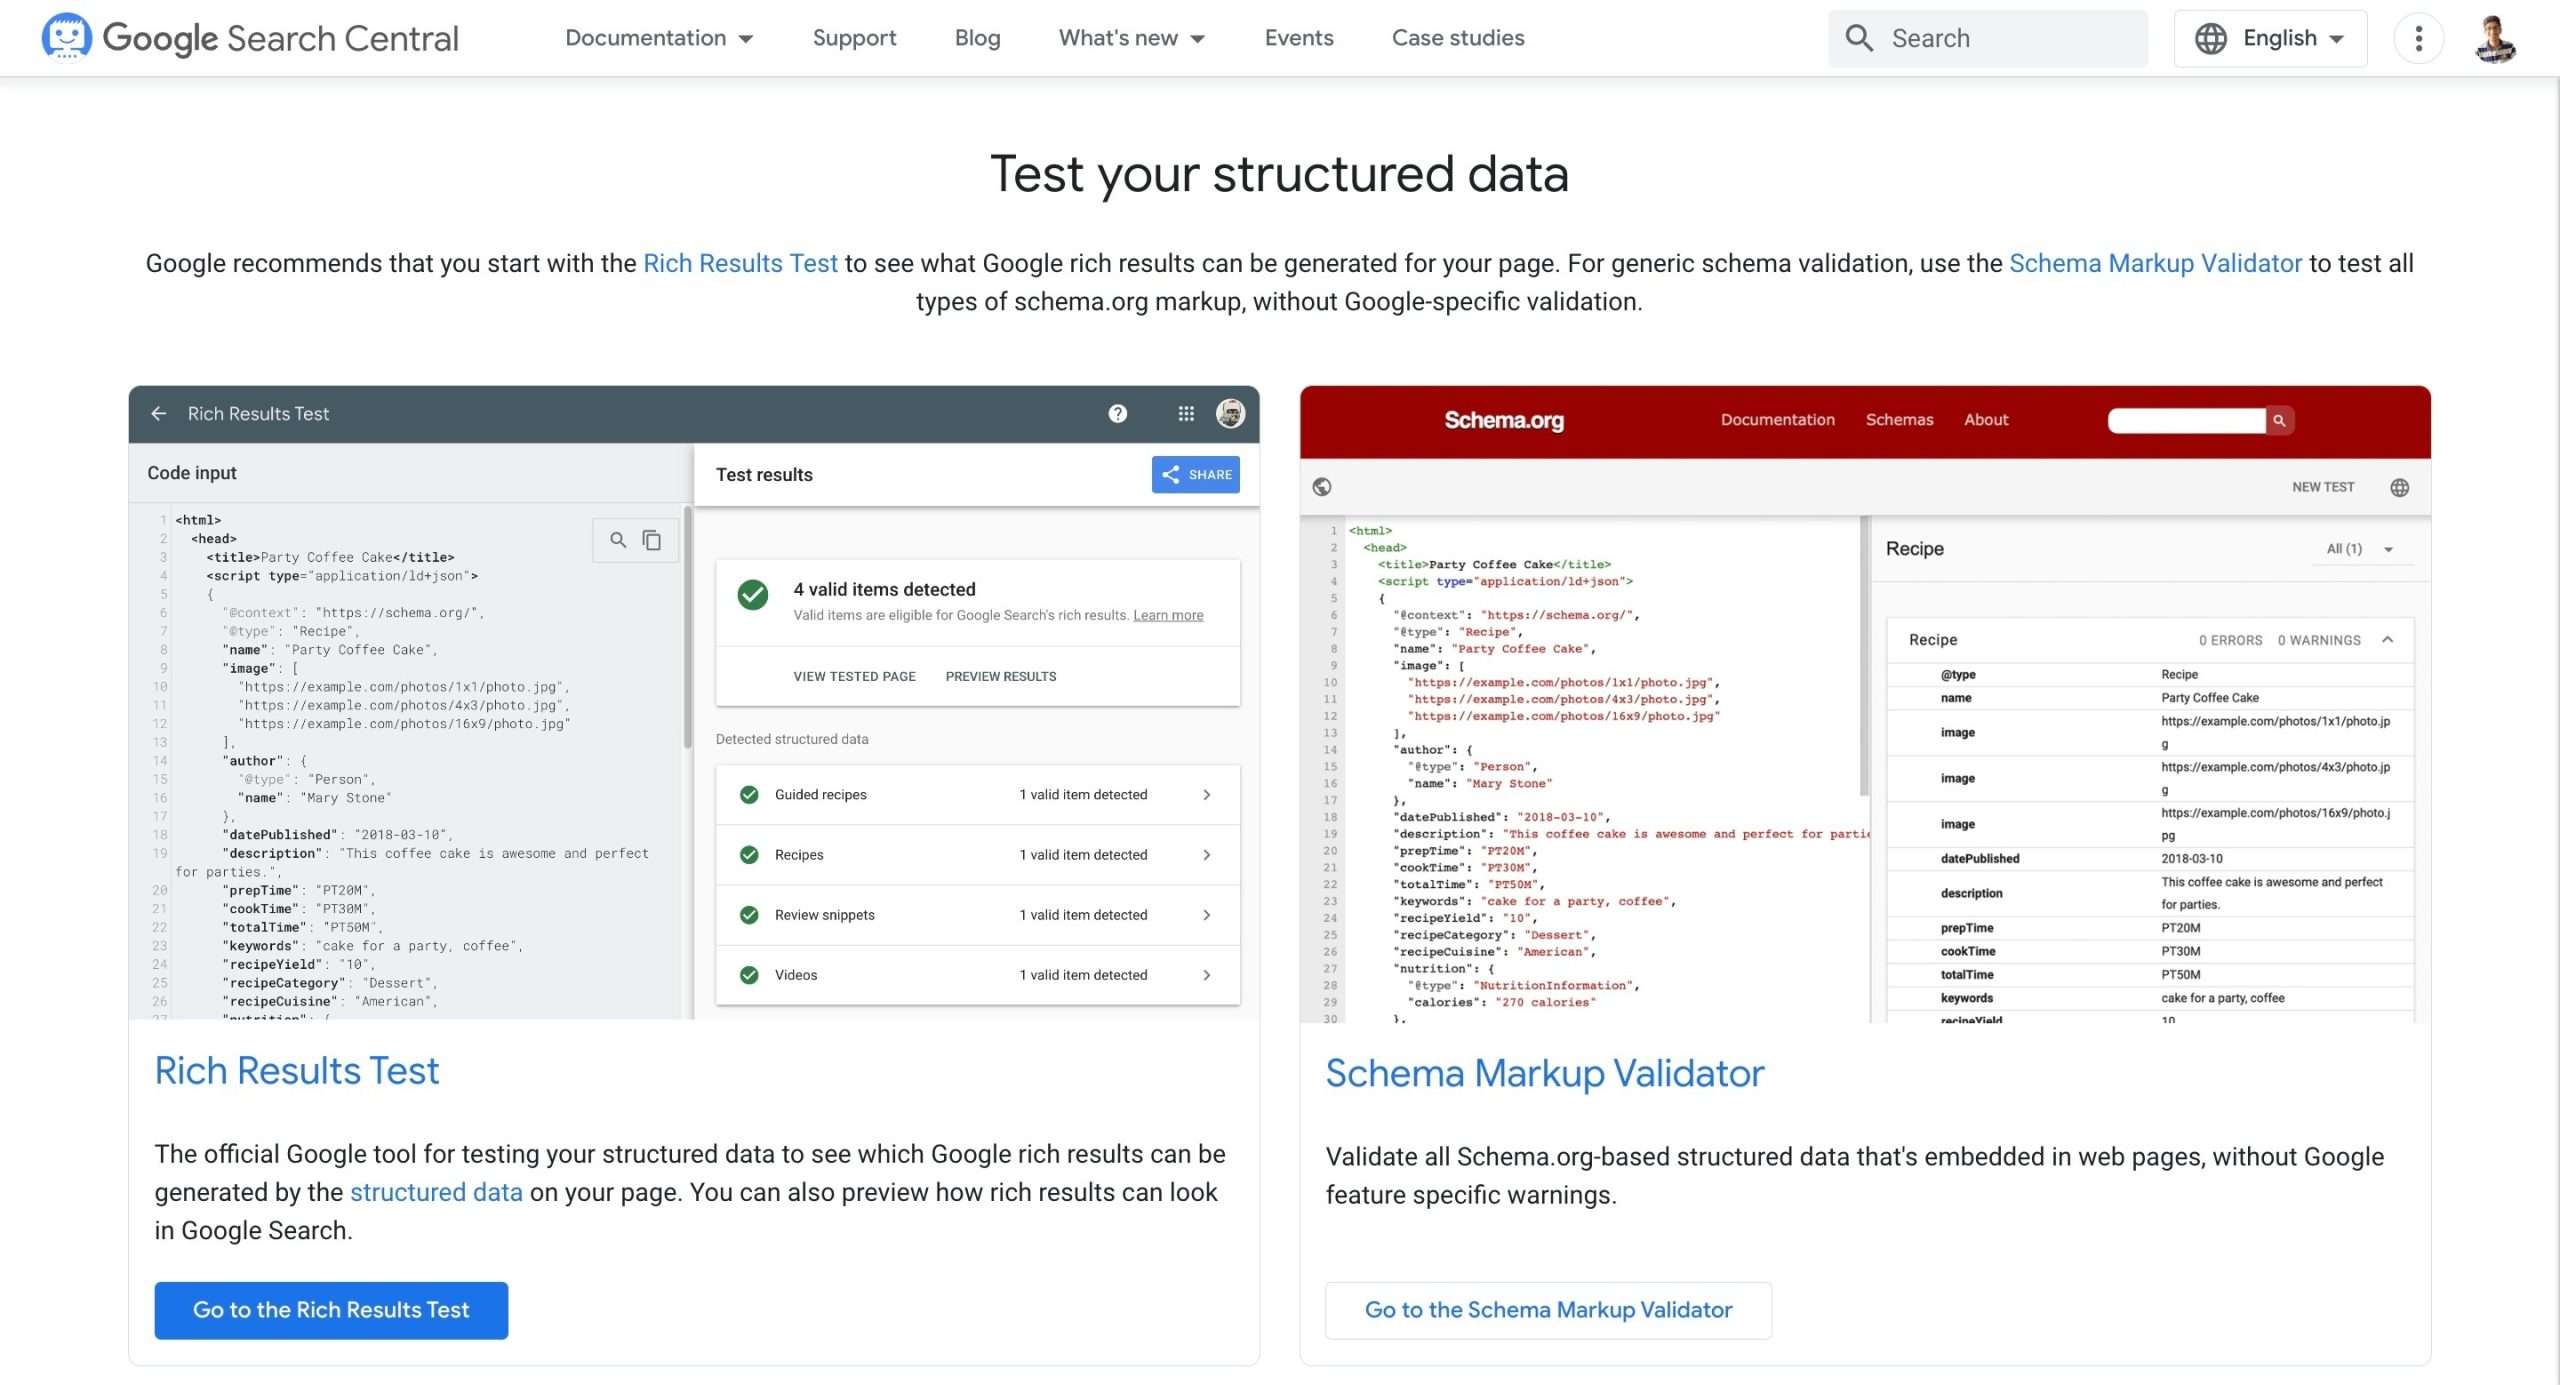This screenshot has height=1385, width=2560.
Task: Open the user profile avatar
Action: click(2496, 38)
